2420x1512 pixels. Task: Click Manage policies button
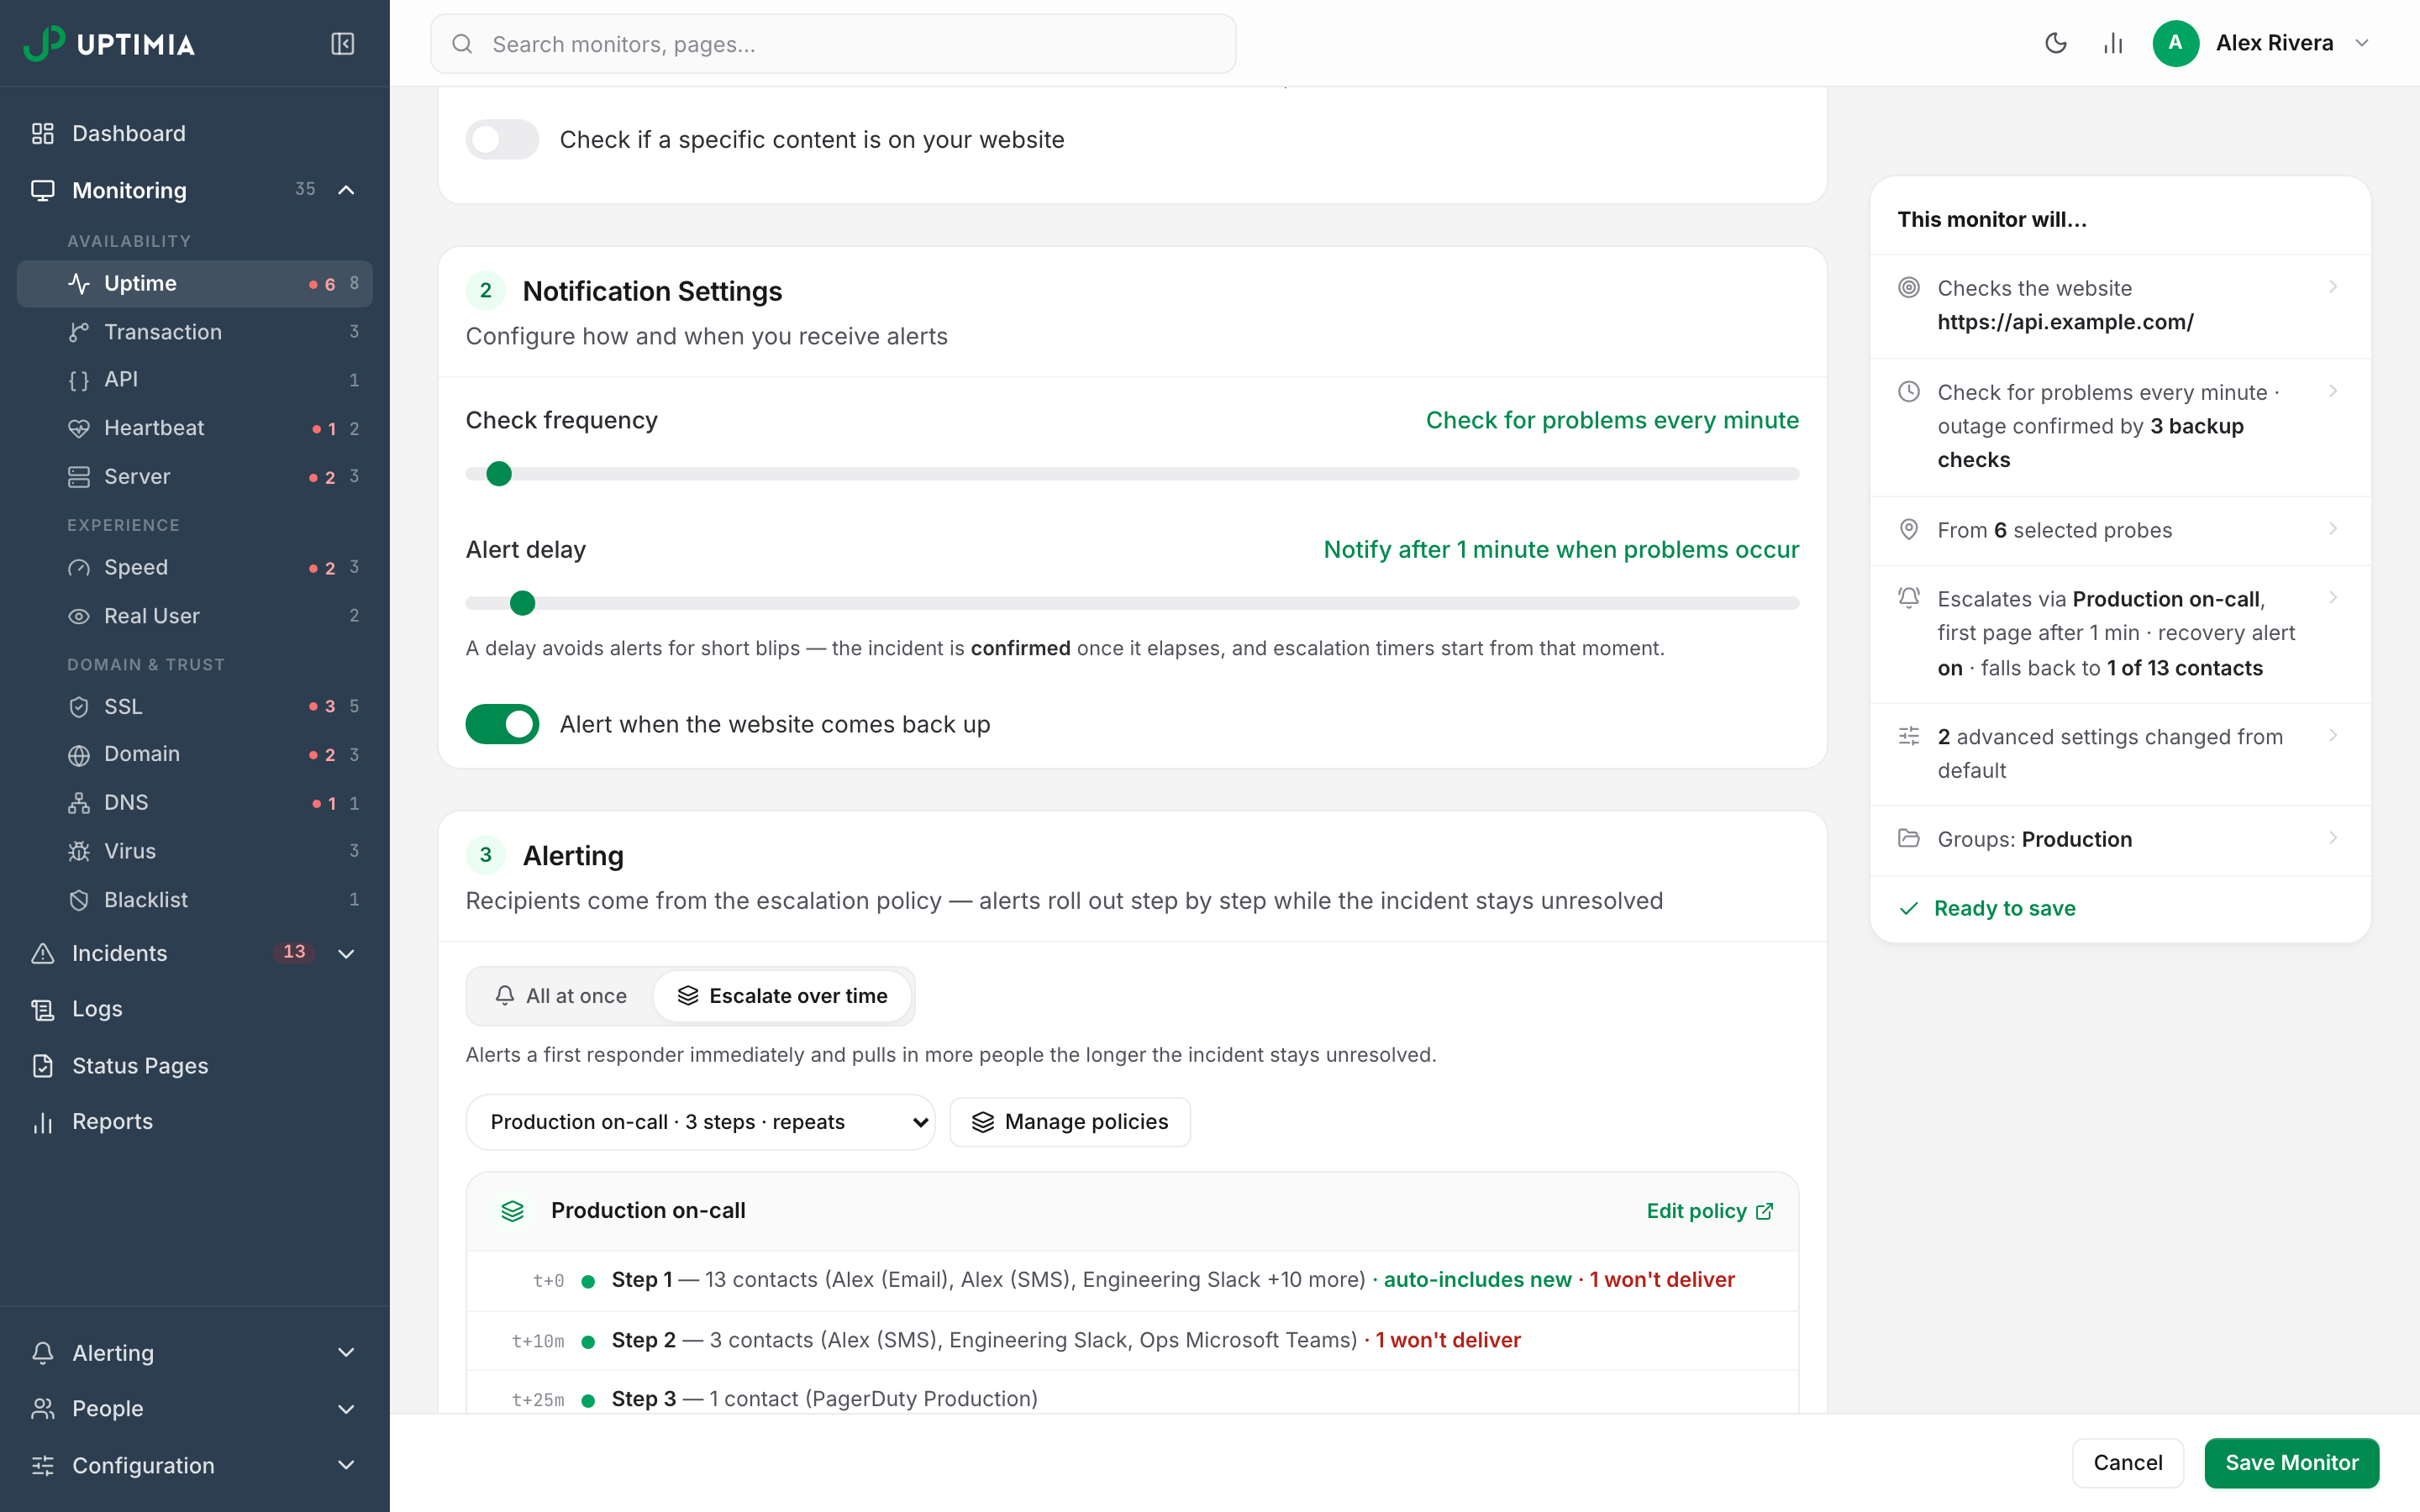[x=1070, y=1122]
